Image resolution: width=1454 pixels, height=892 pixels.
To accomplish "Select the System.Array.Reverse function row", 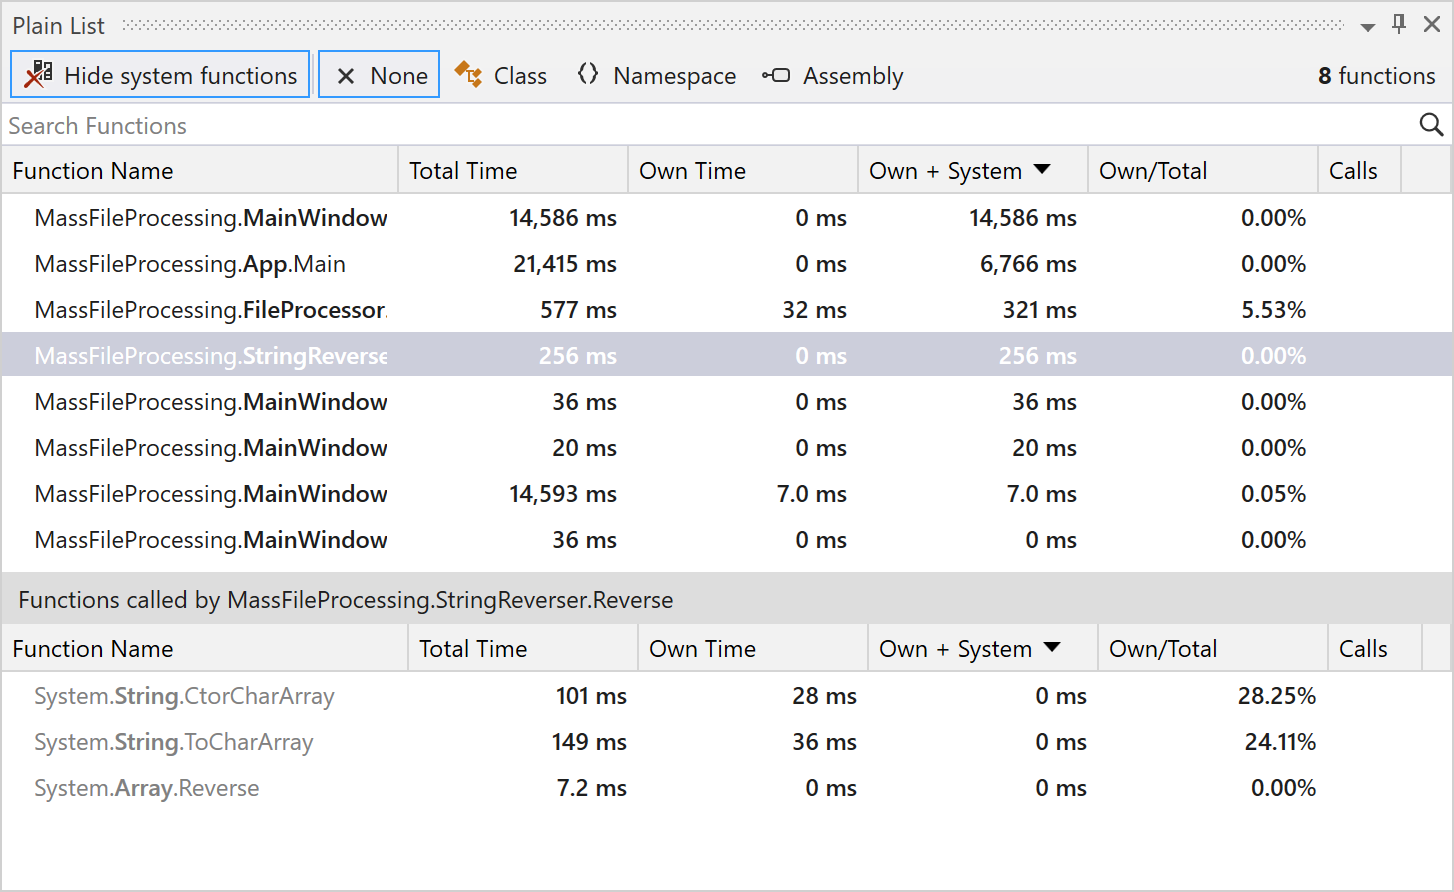I will [147, 788].
